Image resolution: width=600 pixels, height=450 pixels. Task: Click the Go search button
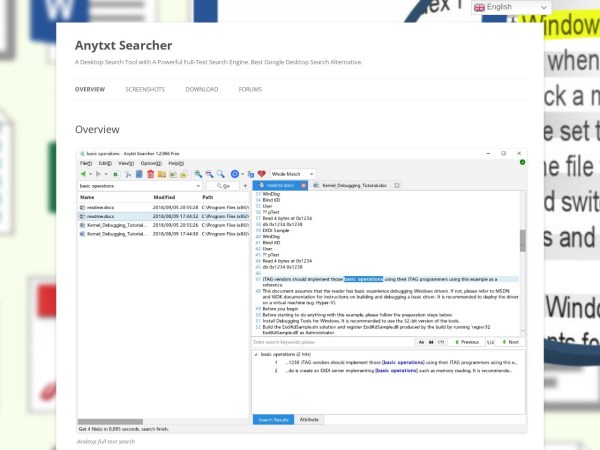(x=223, y=186)
